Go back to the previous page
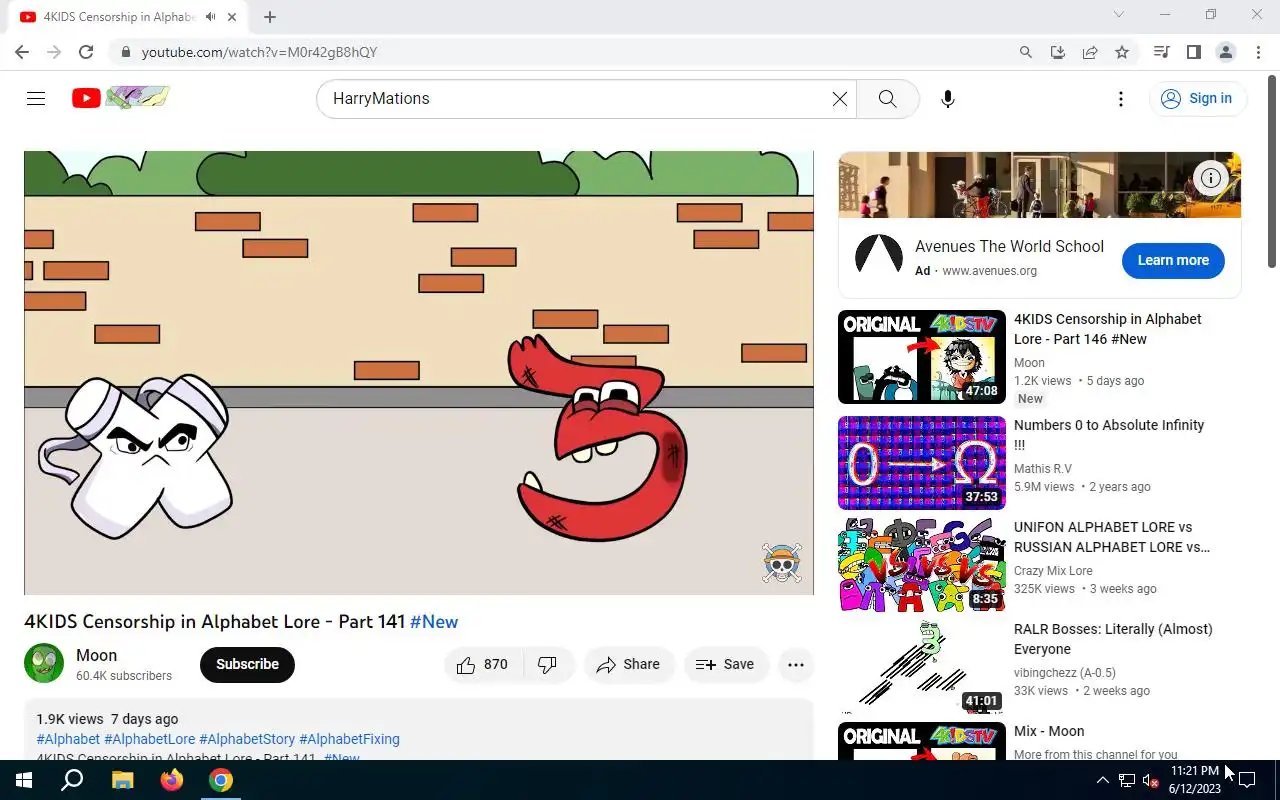Screen dimensions: 1280x800 (x=22, y=52)
